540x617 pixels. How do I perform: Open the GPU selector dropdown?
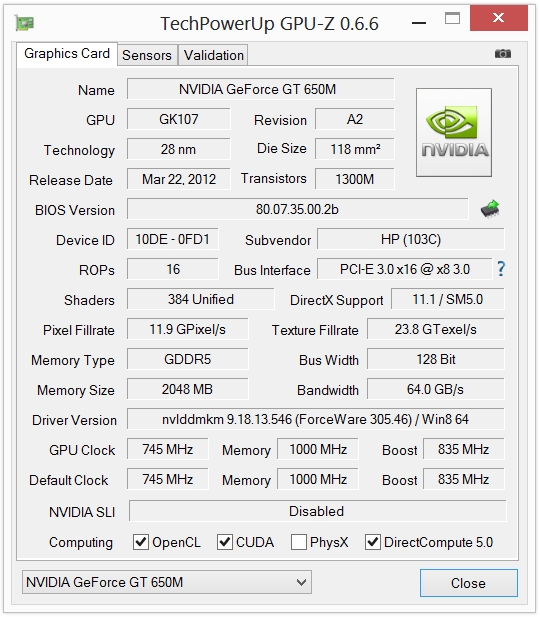pos(167,582)
